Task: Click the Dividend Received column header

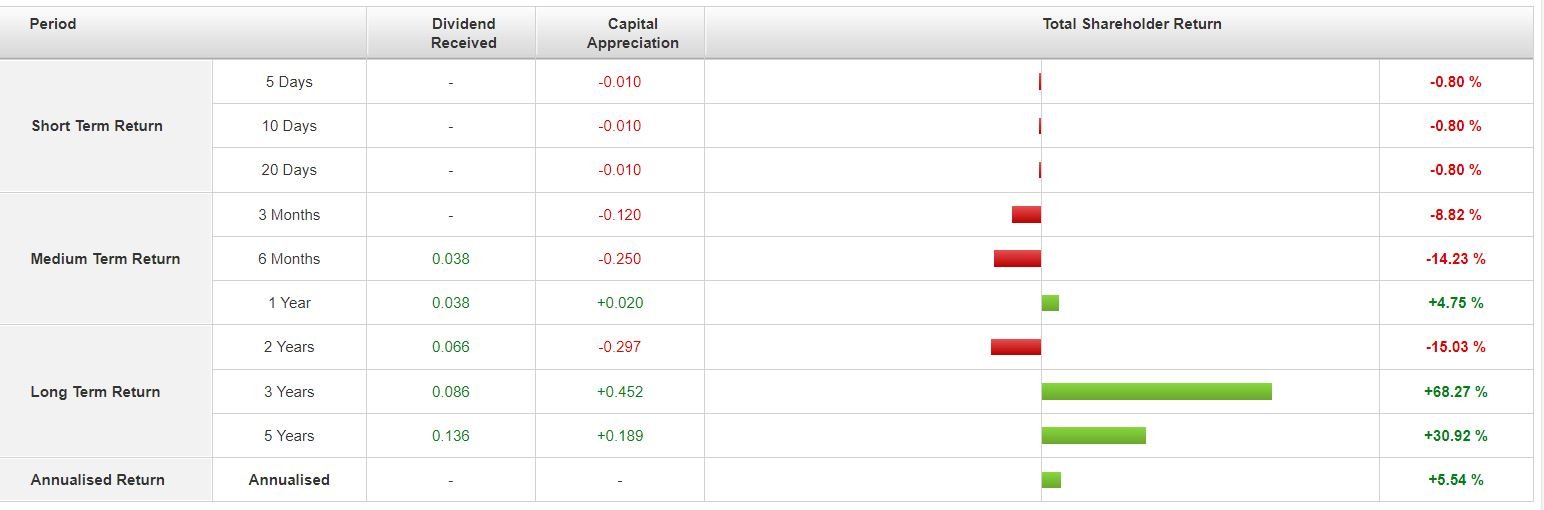Action: [463, 33]
